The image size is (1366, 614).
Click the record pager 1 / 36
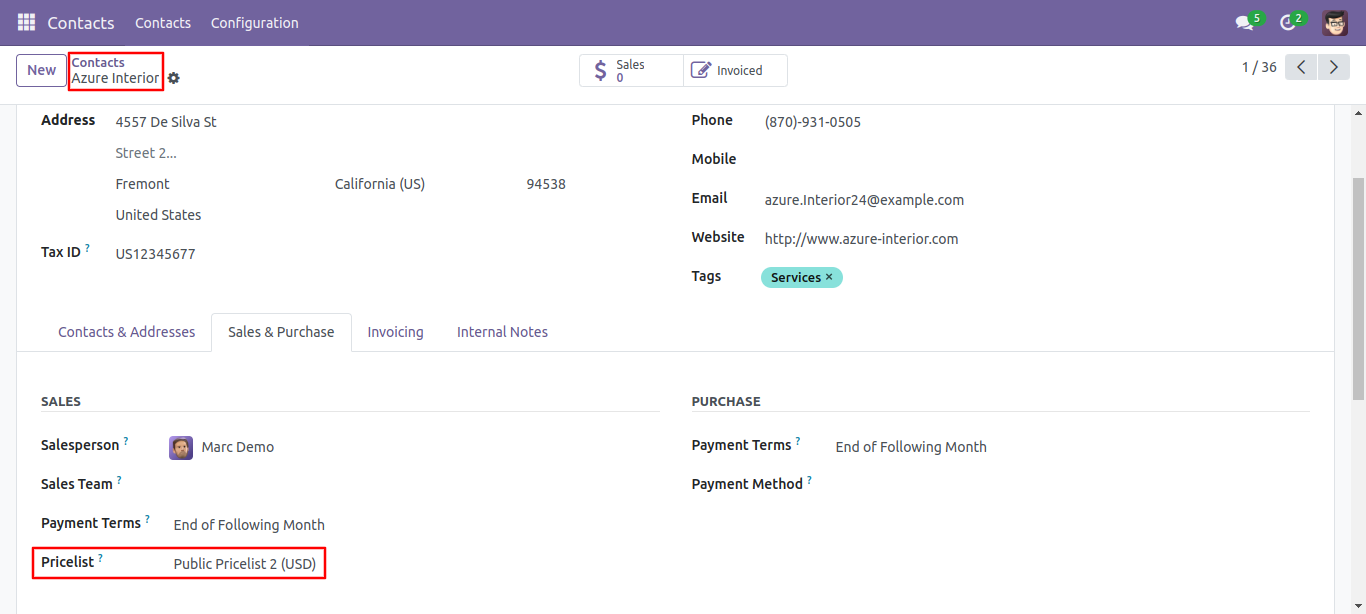pyautogui.click(x=1259, y=67)
